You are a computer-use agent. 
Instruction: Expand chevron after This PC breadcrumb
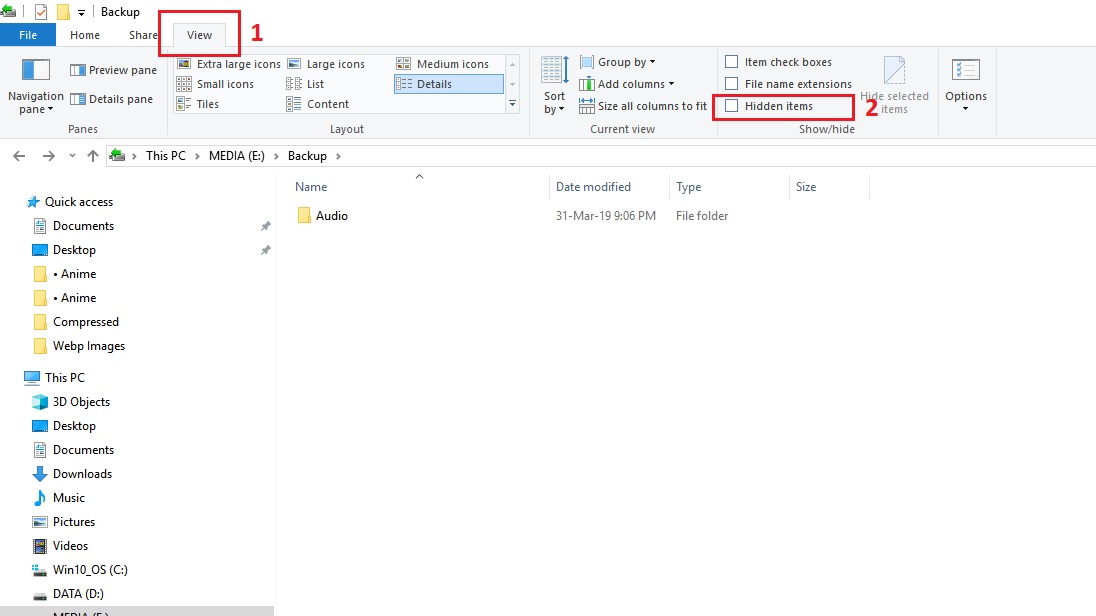coord(198,156)
